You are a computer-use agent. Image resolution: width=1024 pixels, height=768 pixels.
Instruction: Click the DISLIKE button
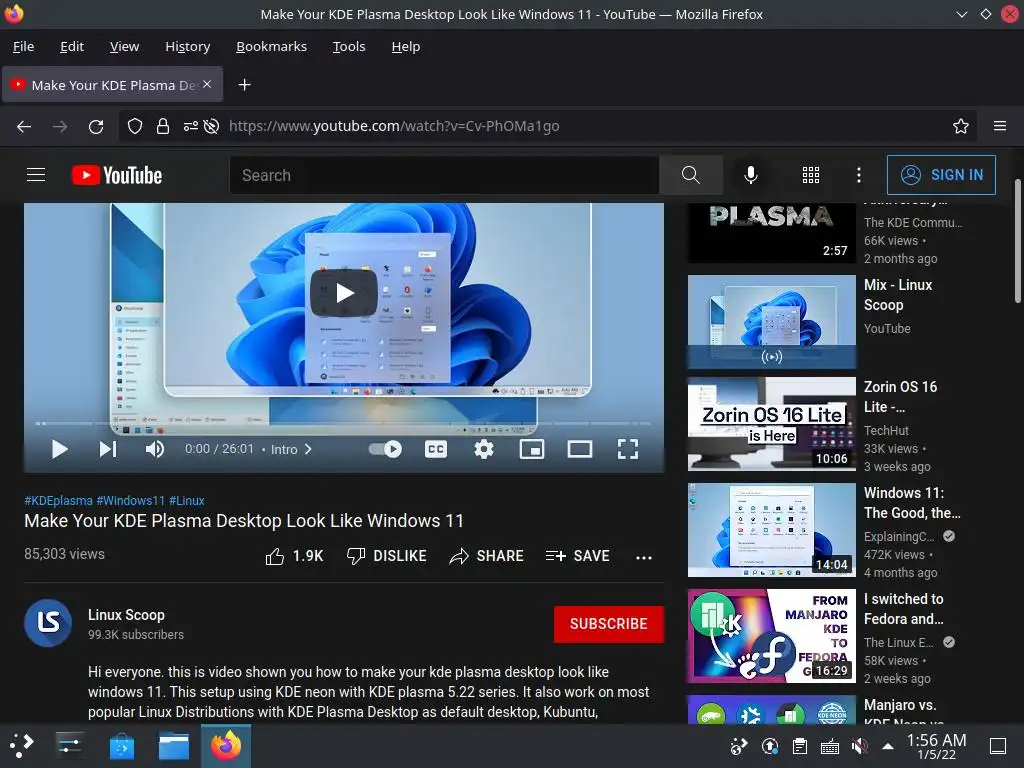pyautogui.click(x=387, y=556)
